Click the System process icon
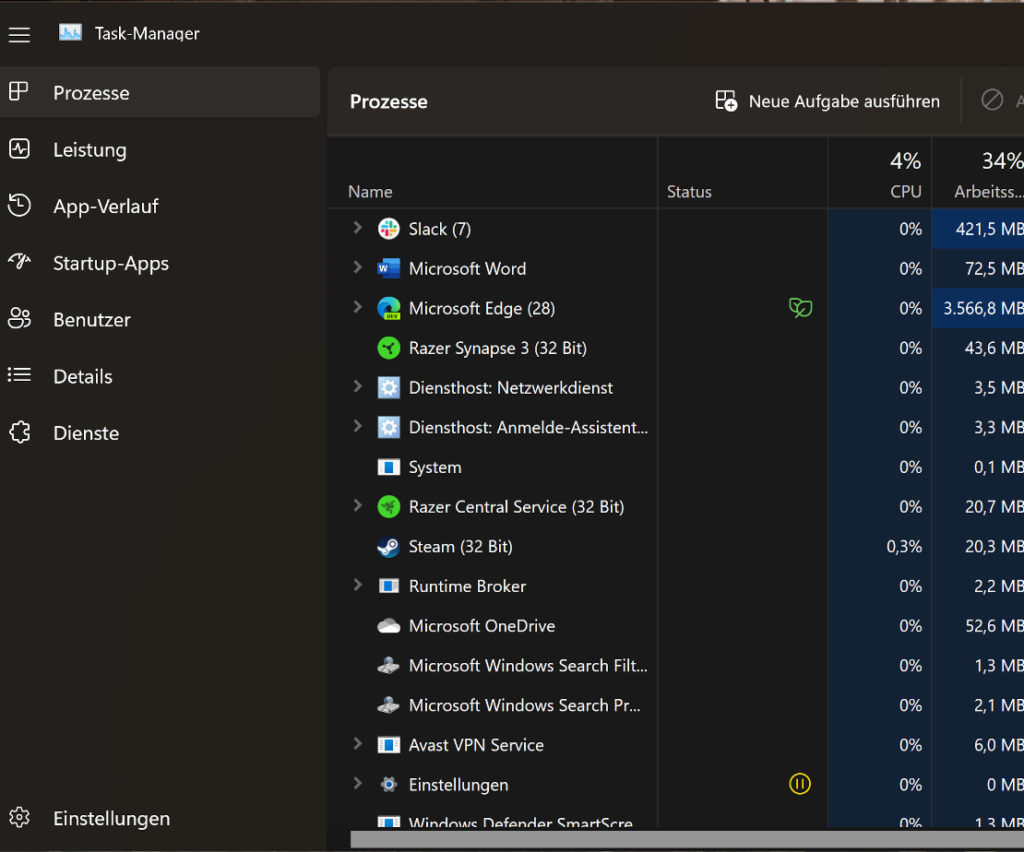 click(x=389, y=467)
